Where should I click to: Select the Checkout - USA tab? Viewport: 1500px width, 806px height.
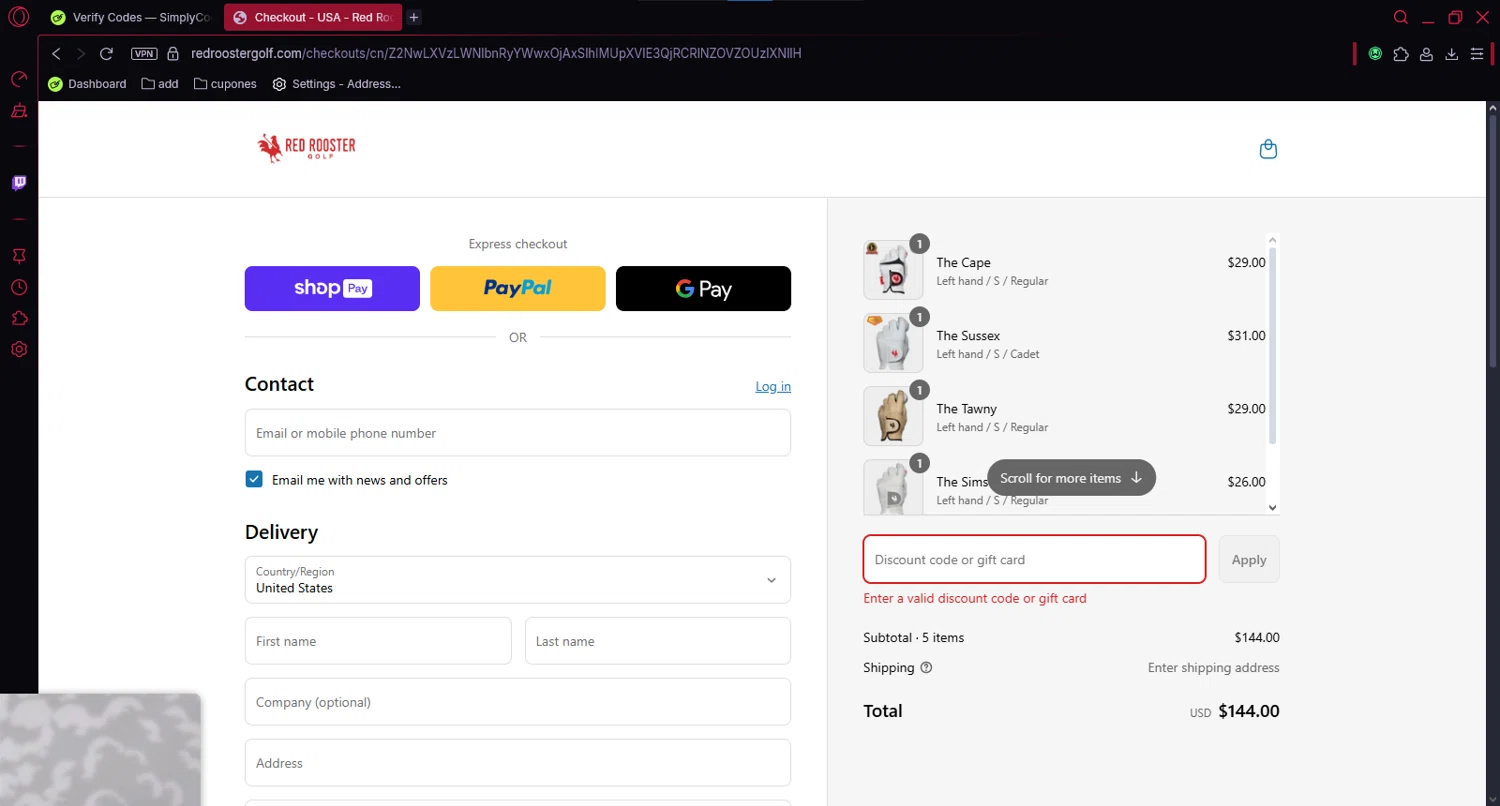pos(313,17)
